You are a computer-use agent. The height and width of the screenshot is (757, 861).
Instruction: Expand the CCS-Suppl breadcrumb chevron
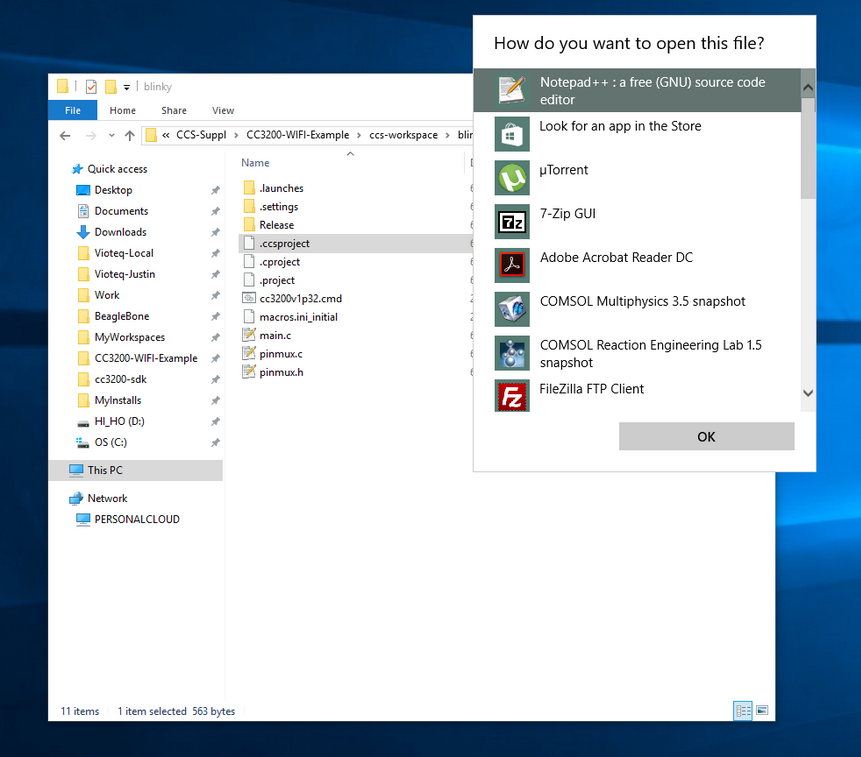pyautogui.click(x=236, y=135)
